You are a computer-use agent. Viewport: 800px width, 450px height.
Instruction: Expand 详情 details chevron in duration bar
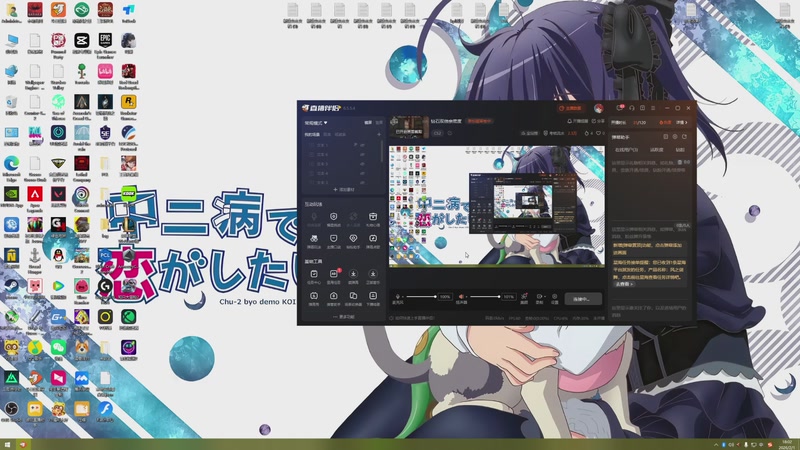682,122
